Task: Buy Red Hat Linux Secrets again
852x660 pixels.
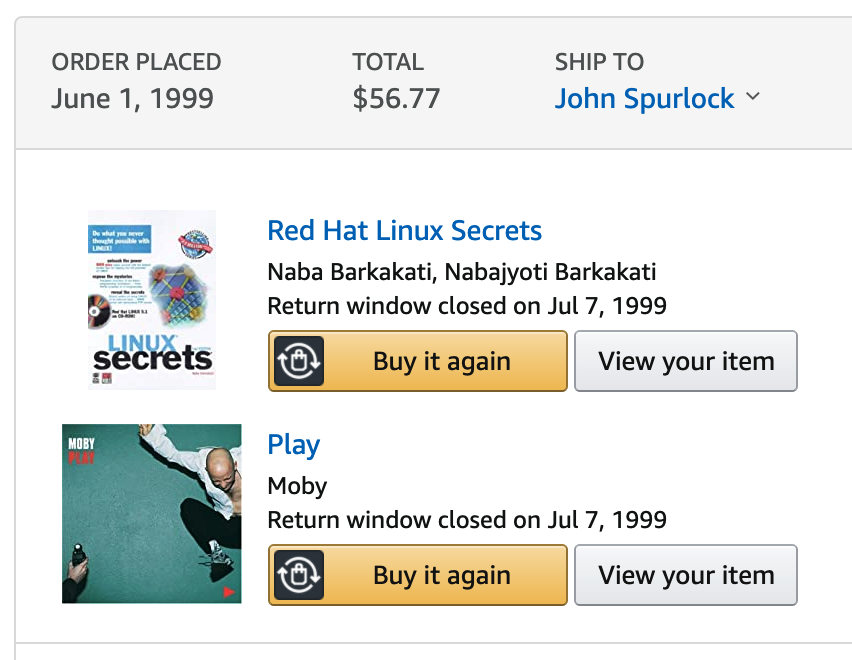Action: (x=417, y=361)
